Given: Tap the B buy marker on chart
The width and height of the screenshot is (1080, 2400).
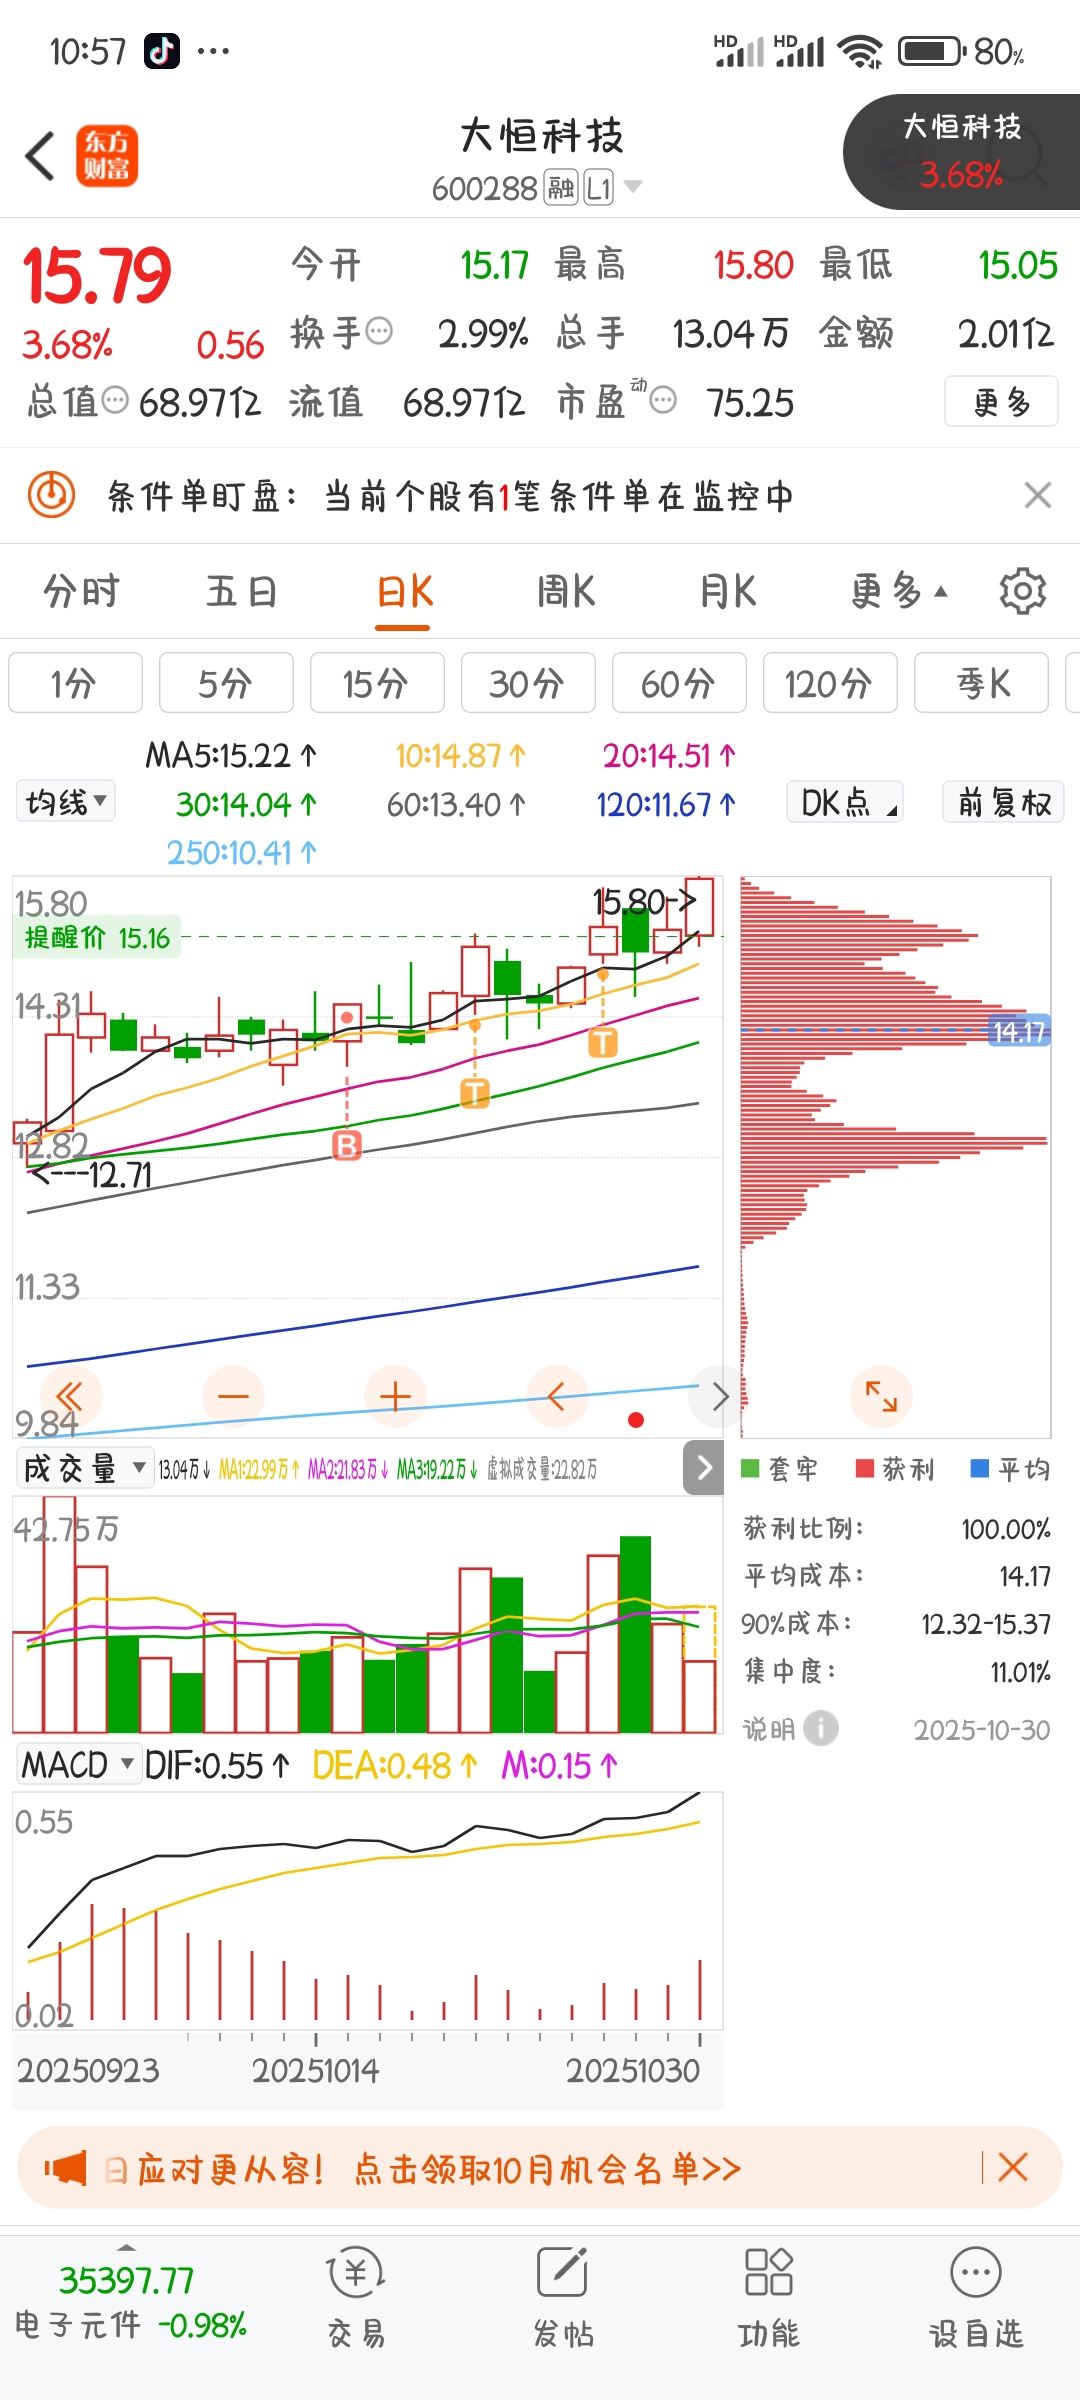Looking at the screenshot, I should [347, 1145].
